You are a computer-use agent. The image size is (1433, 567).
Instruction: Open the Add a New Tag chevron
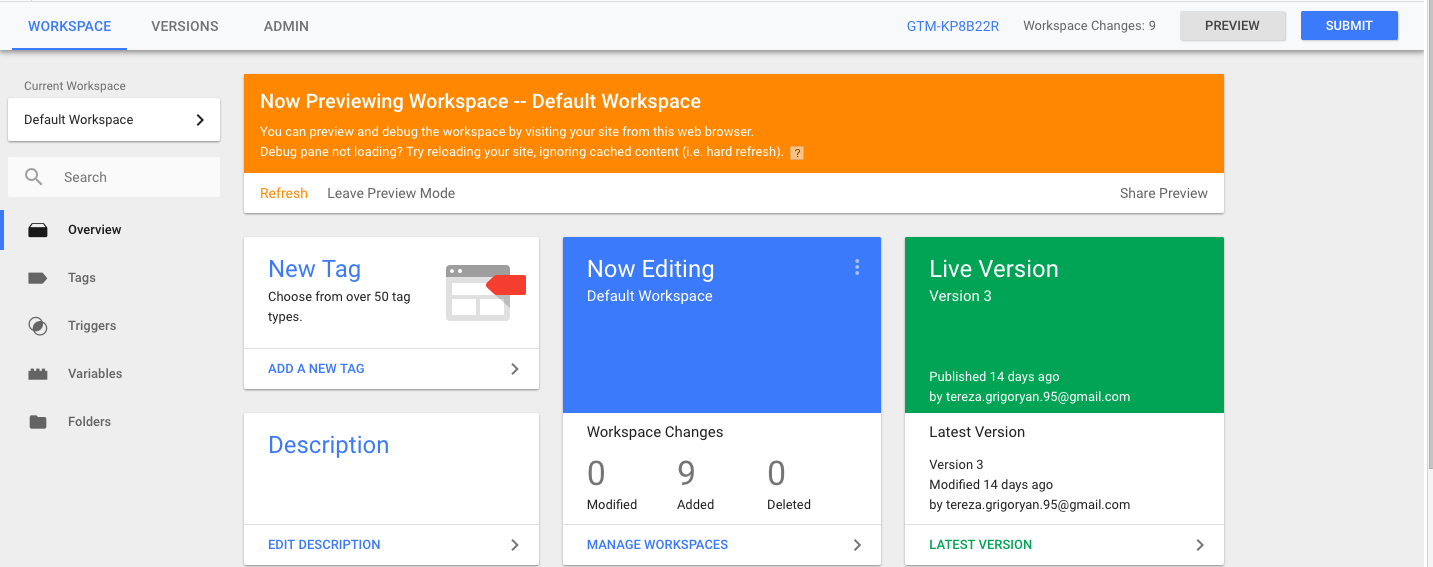coord(515,369)
